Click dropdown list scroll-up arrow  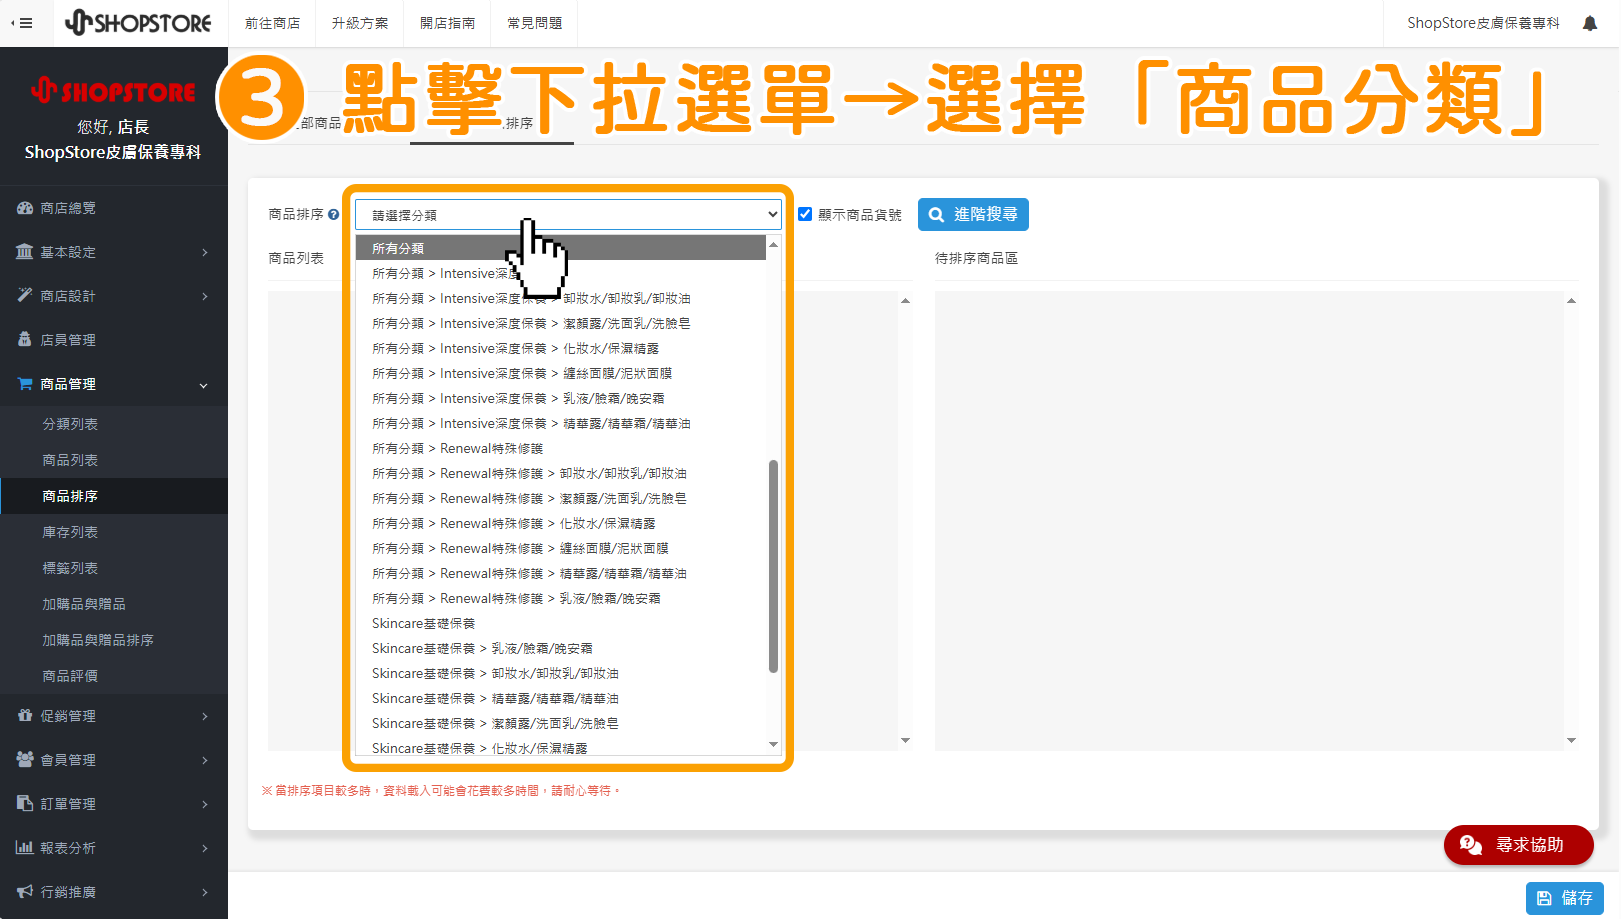coord(773,244)
